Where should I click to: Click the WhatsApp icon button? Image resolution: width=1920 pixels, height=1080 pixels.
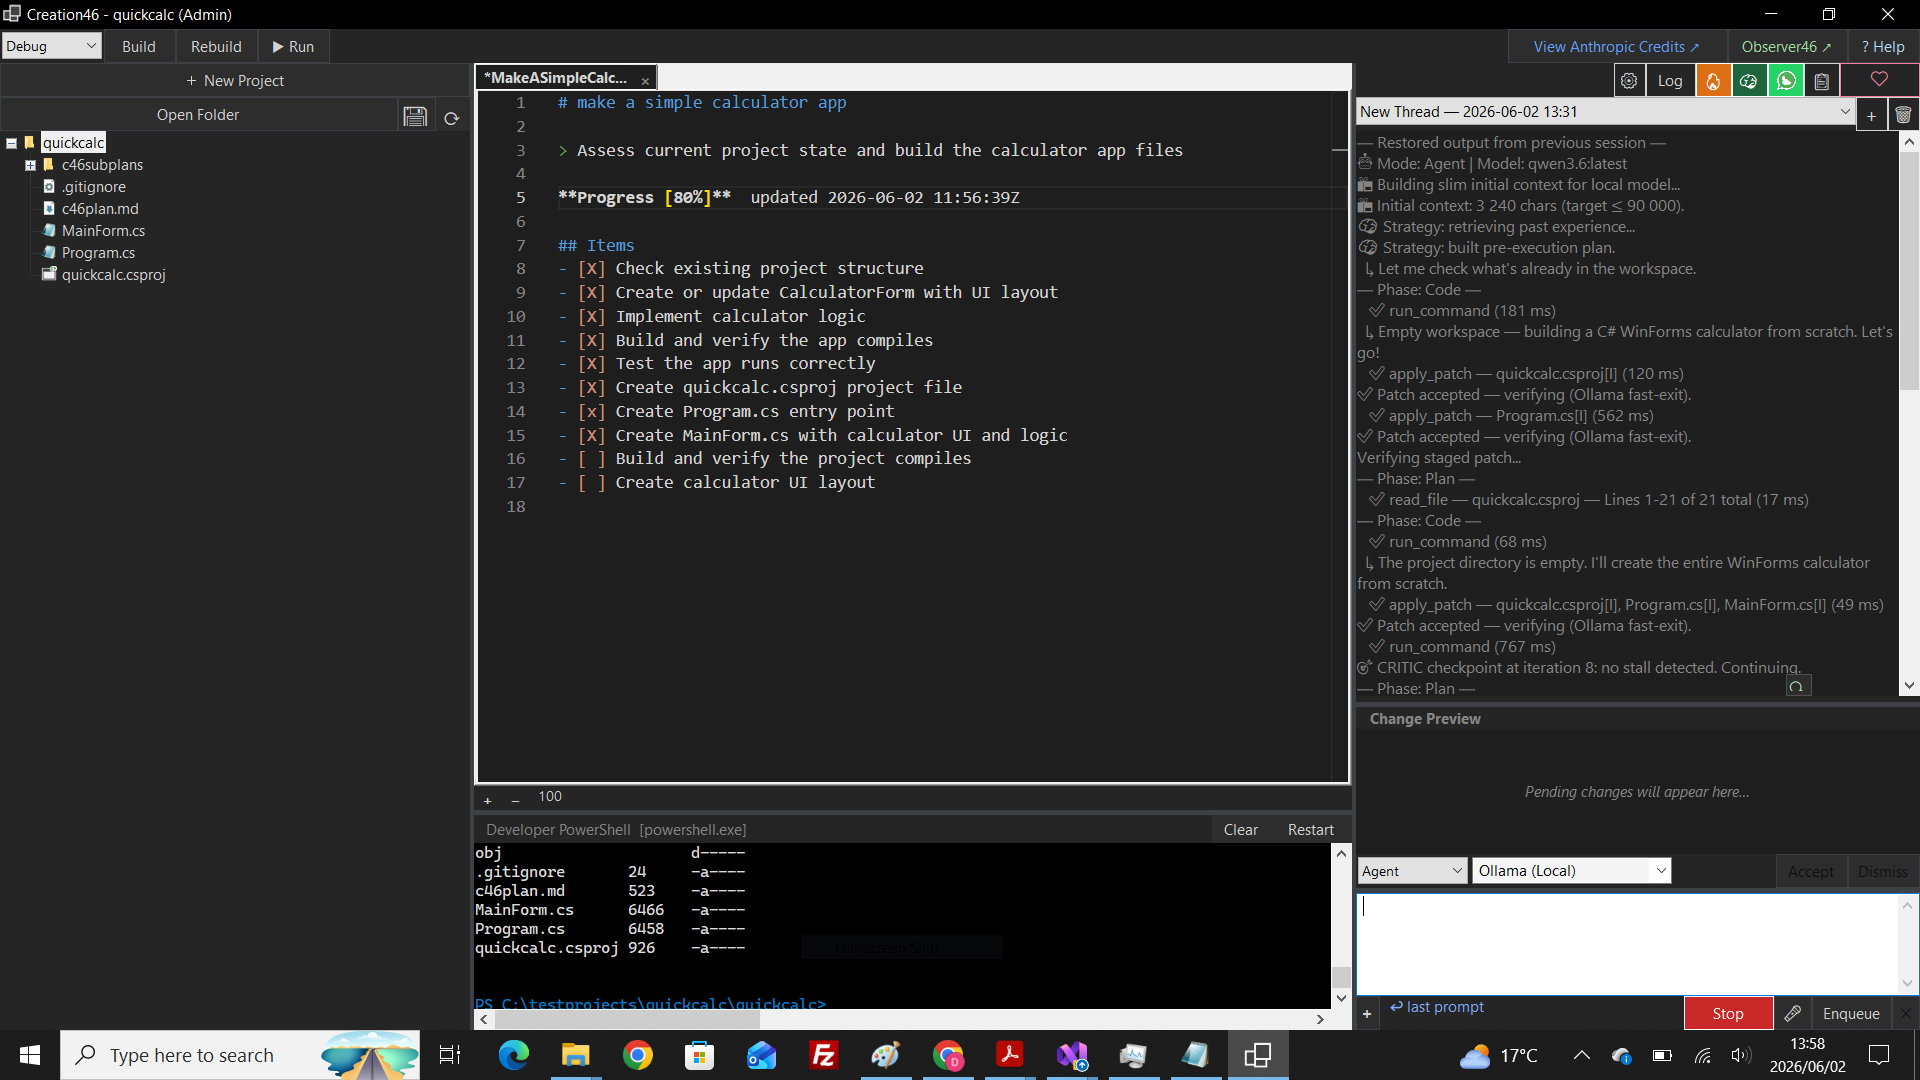click(1785, 81)
